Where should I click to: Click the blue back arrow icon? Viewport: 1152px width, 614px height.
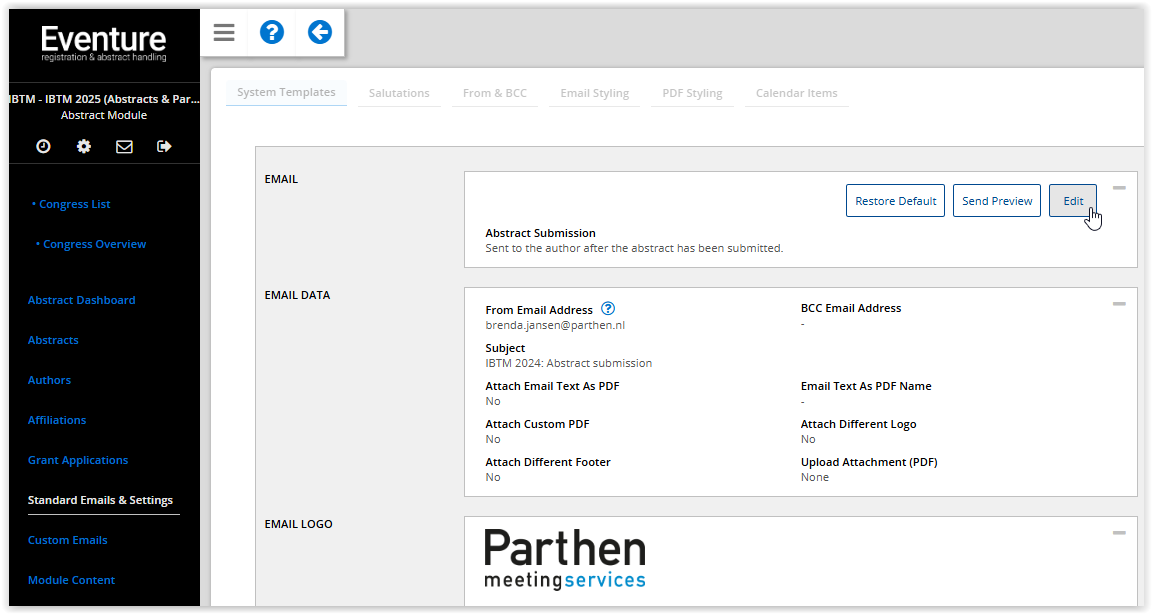[x=319, y=33]
